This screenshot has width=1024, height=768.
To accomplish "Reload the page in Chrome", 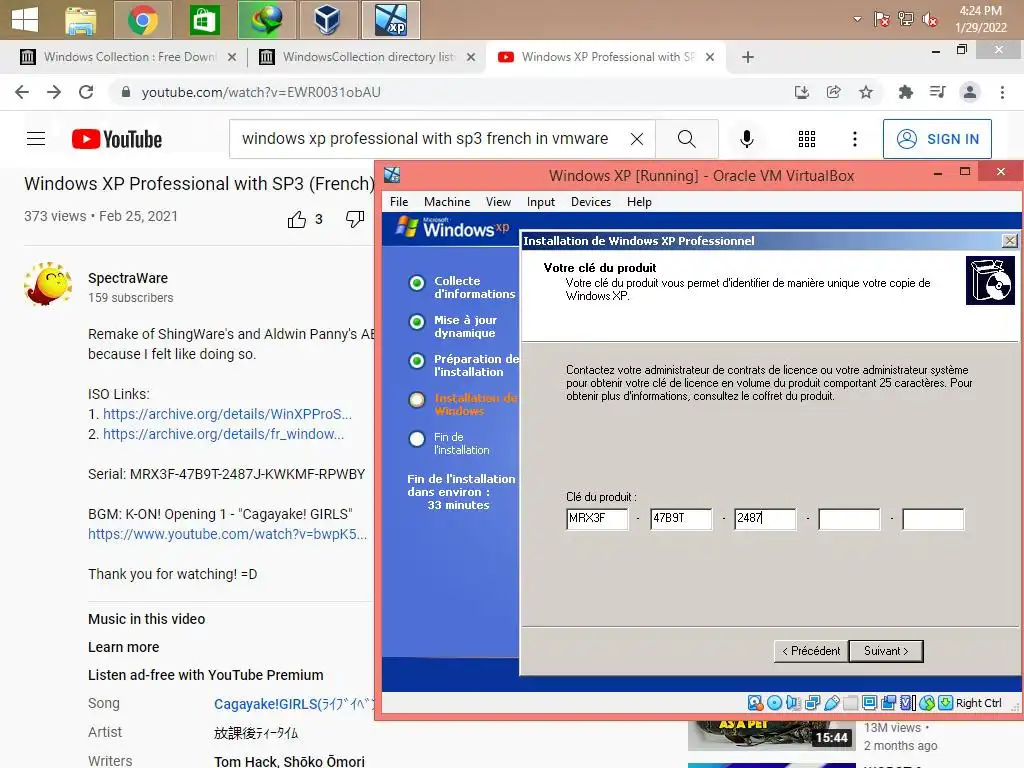I will 86,92.
